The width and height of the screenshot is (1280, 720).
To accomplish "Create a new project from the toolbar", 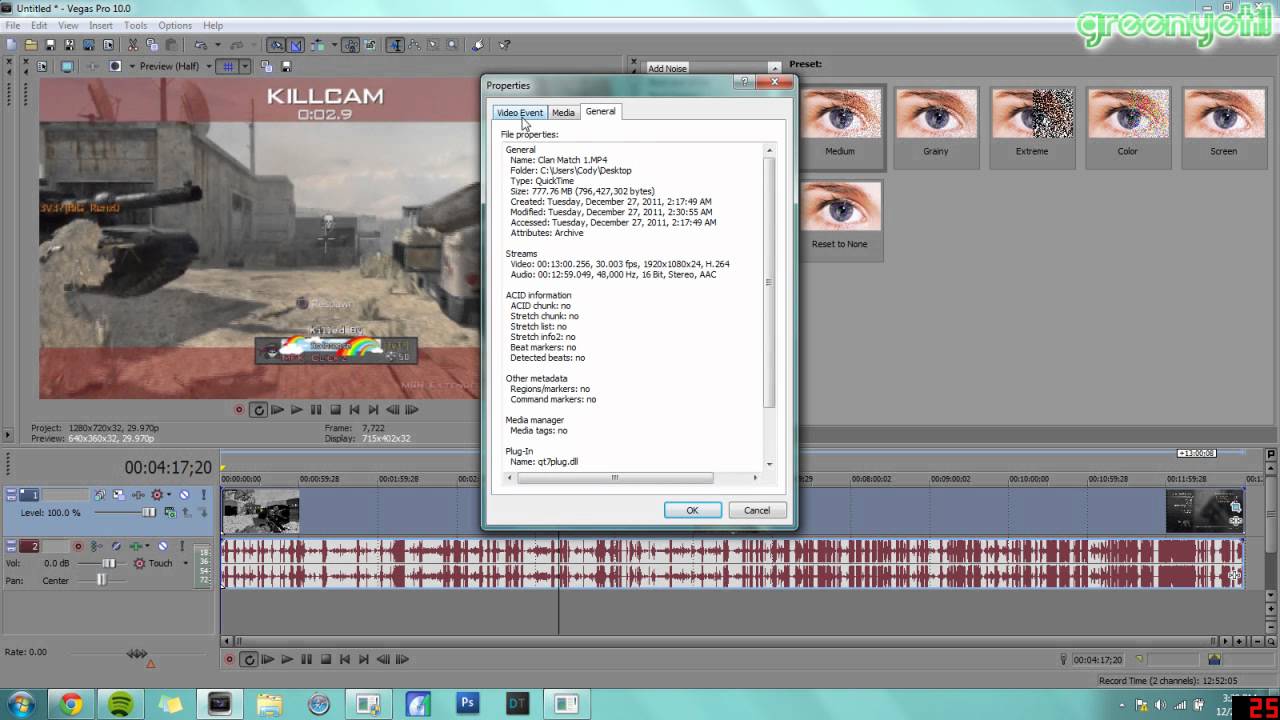I will tap(11, 45).
